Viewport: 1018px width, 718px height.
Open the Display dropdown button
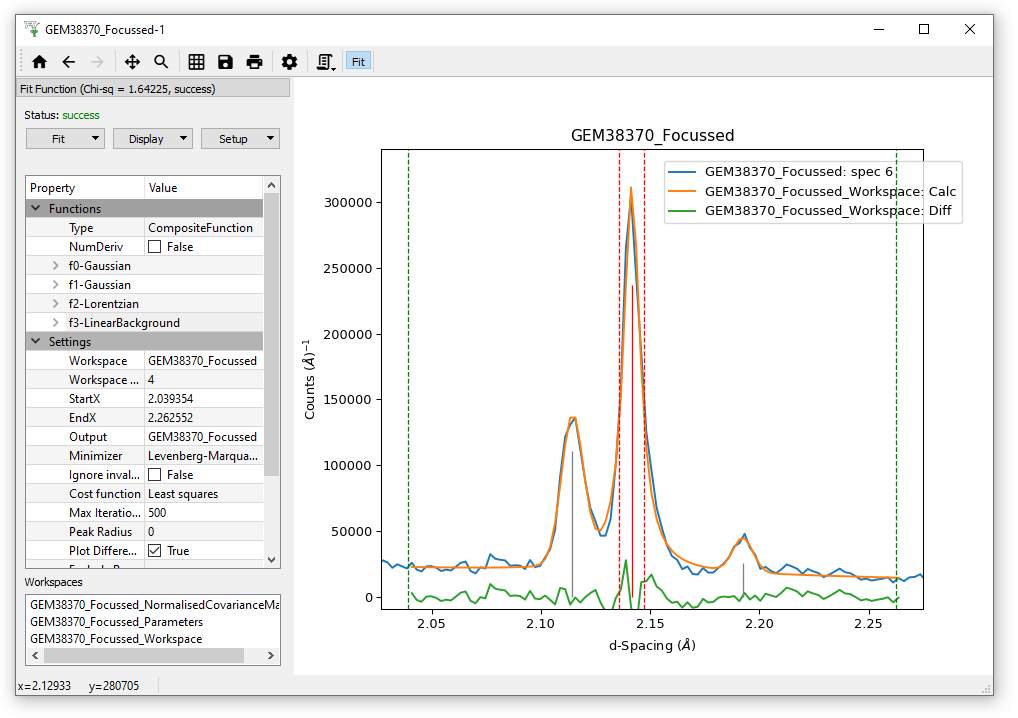pos(152,139)
